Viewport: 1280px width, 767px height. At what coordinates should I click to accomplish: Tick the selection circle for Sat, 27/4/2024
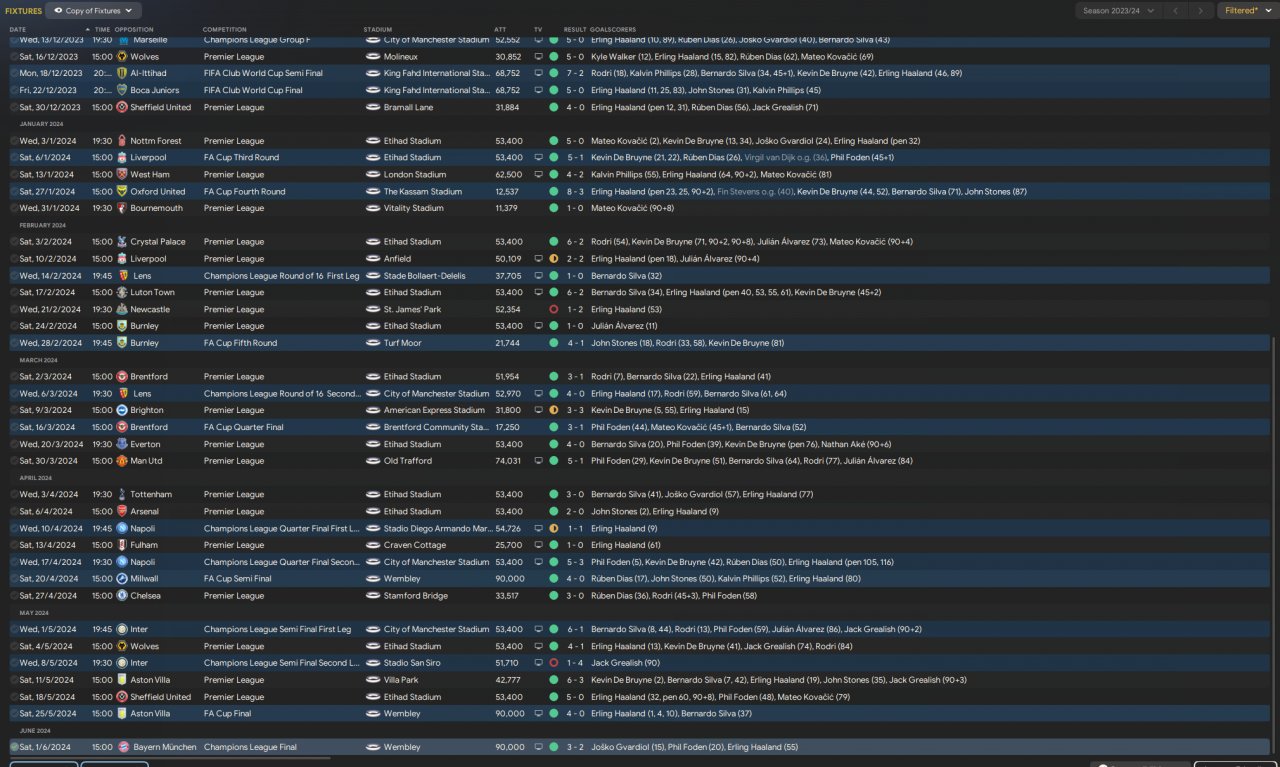pyautogui.click(x=14, y=595)
